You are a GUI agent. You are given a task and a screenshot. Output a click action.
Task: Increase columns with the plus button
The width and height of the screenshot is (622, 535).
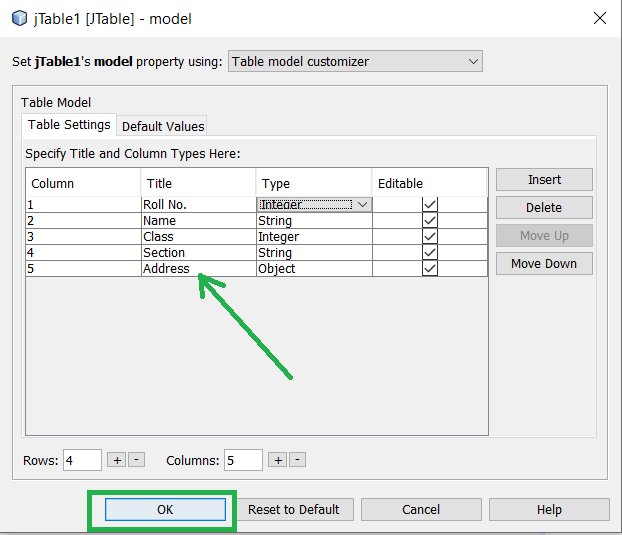[278, 460]
